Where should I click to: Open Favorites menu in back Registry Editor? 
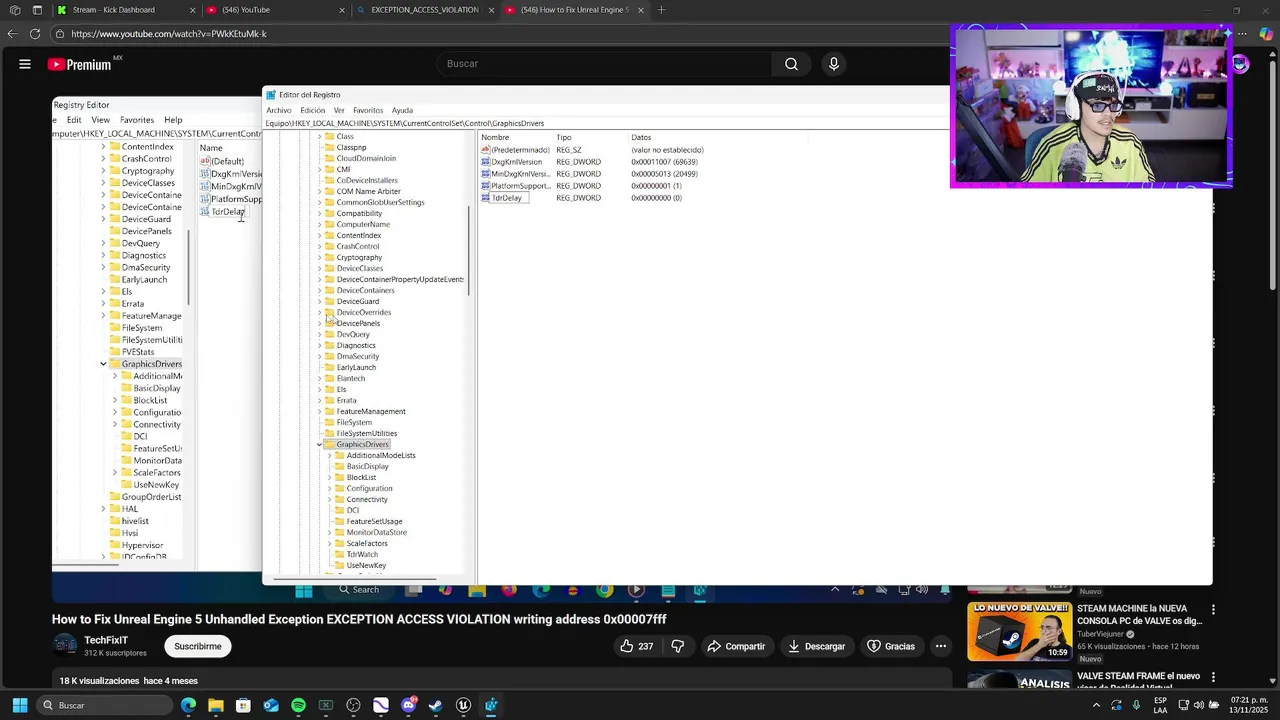(137, 120)
